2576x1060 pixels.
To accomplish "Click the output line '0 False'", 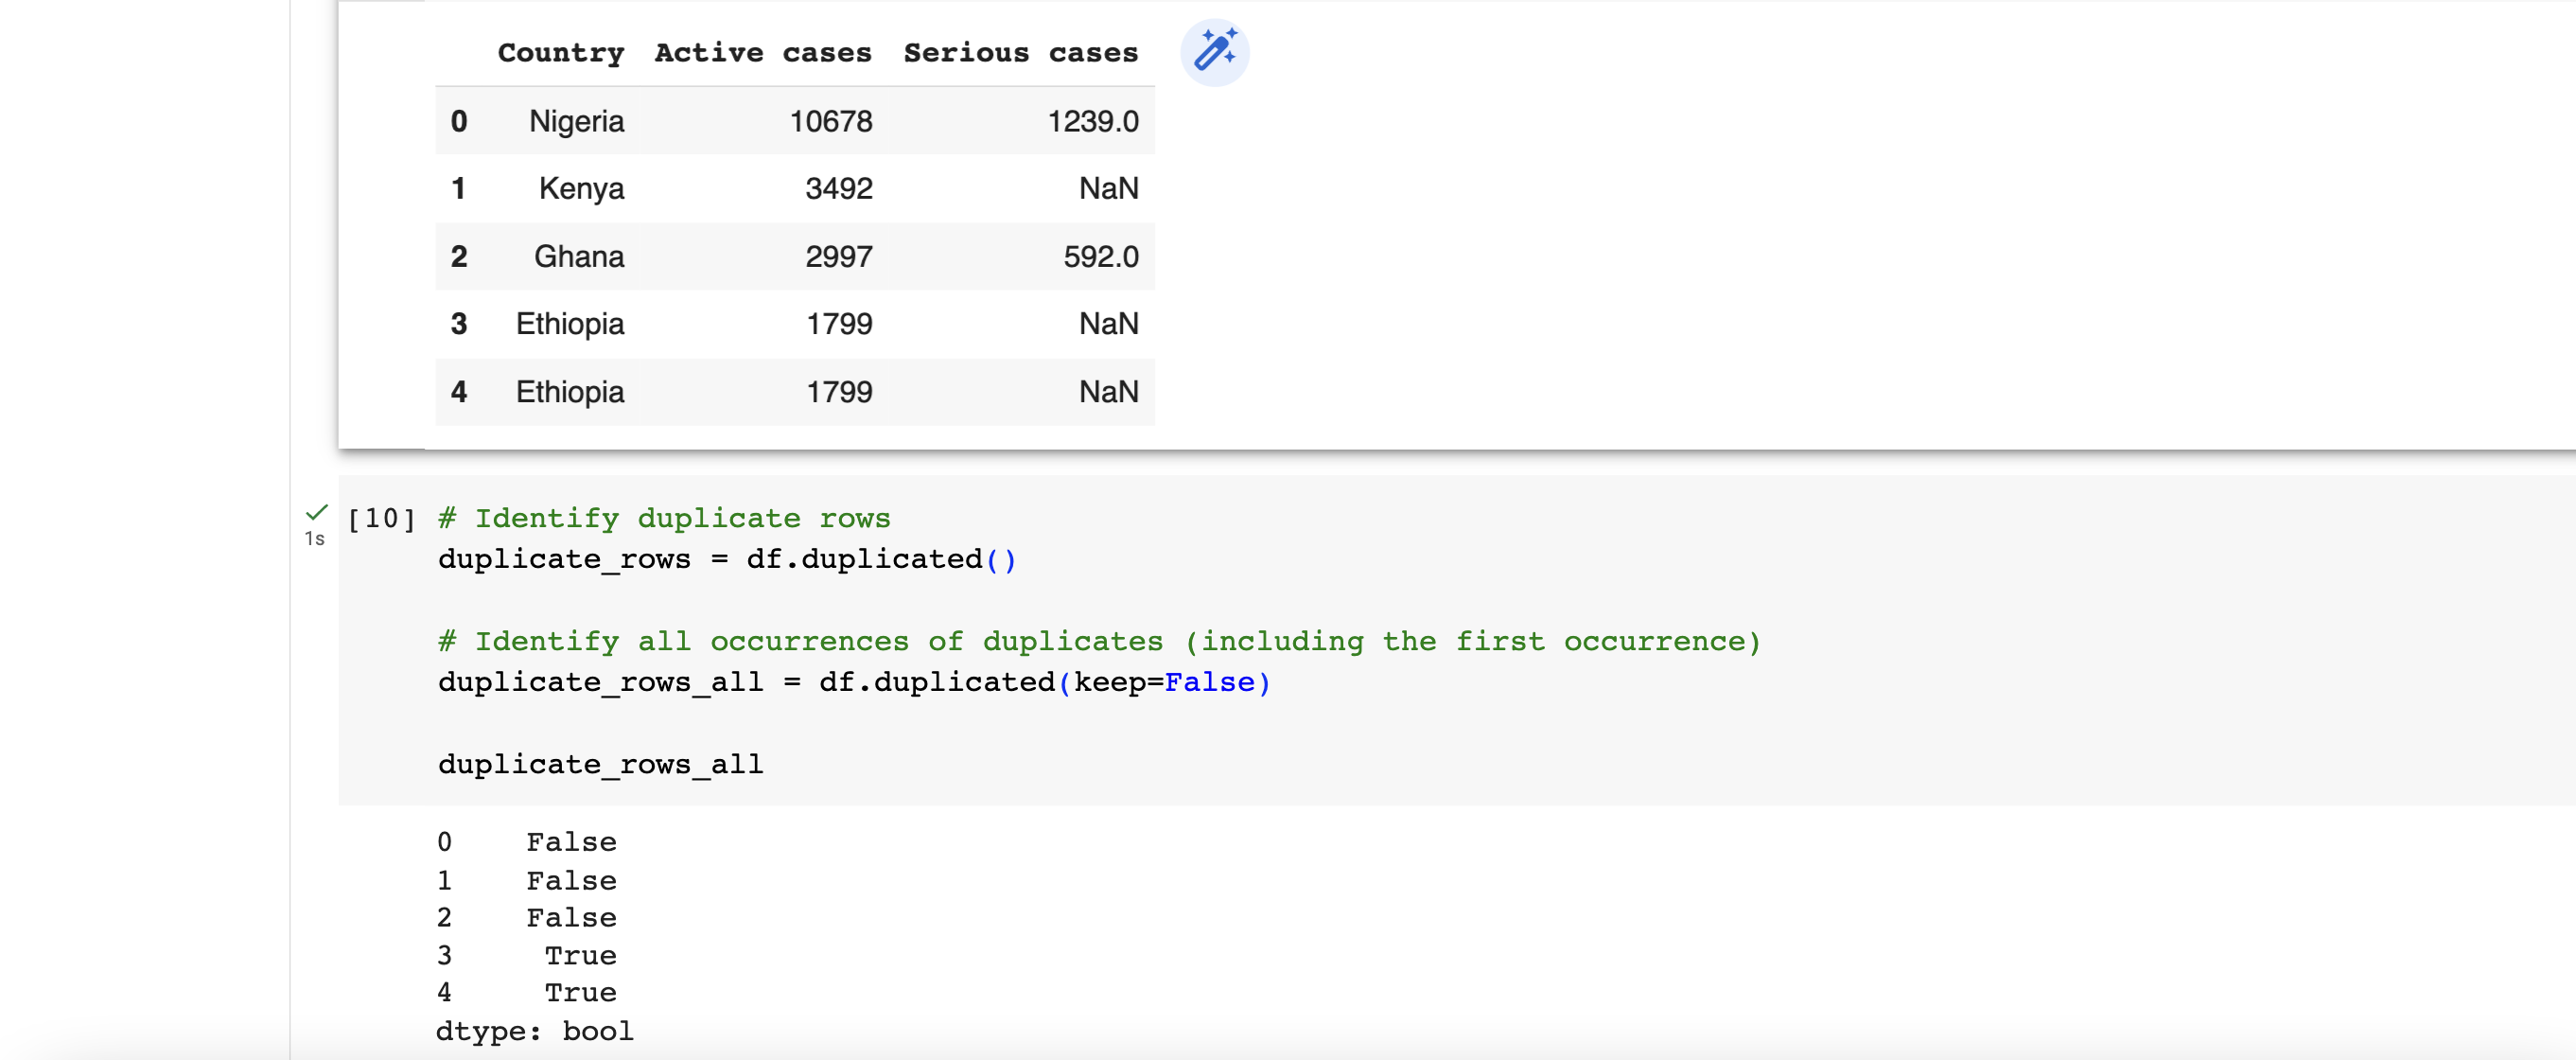I will pyautogui.click(x=526, y=842).
